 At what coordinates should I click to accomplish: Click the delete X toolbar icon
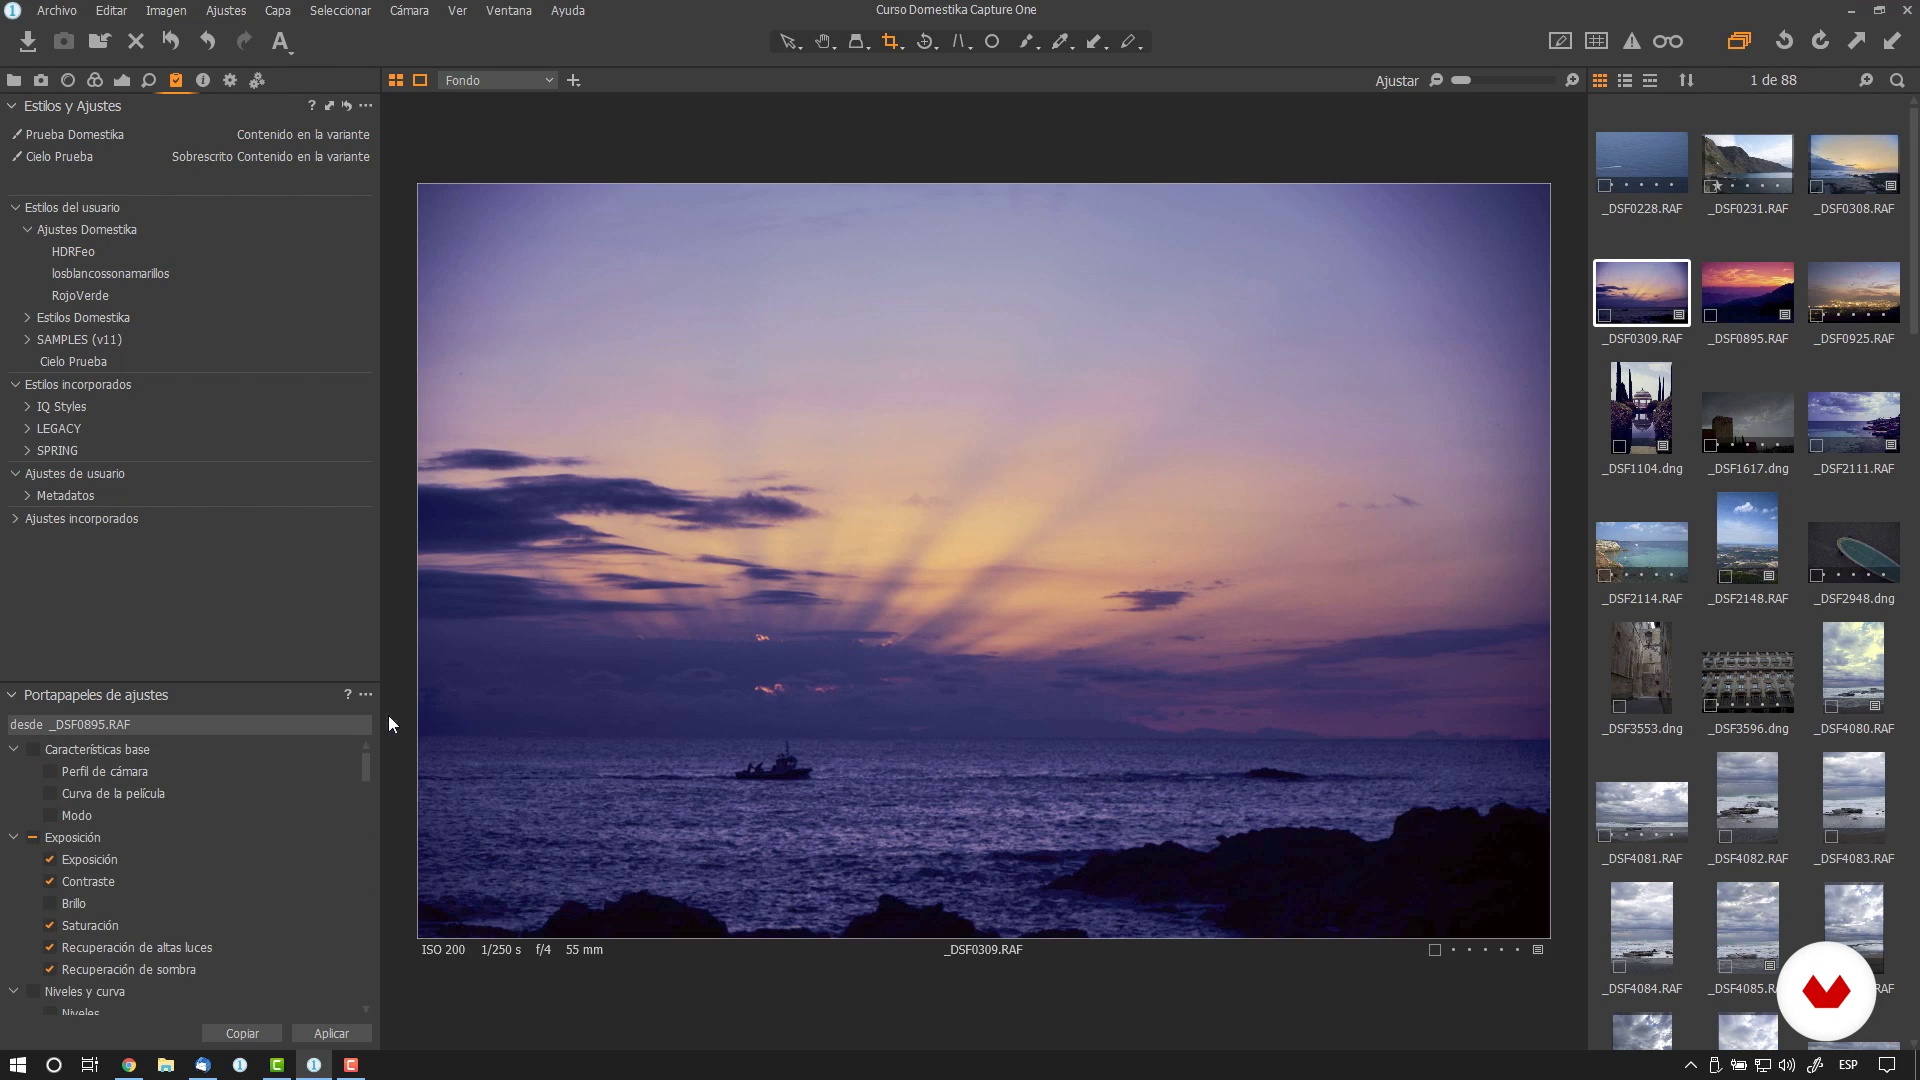point(136,41)
